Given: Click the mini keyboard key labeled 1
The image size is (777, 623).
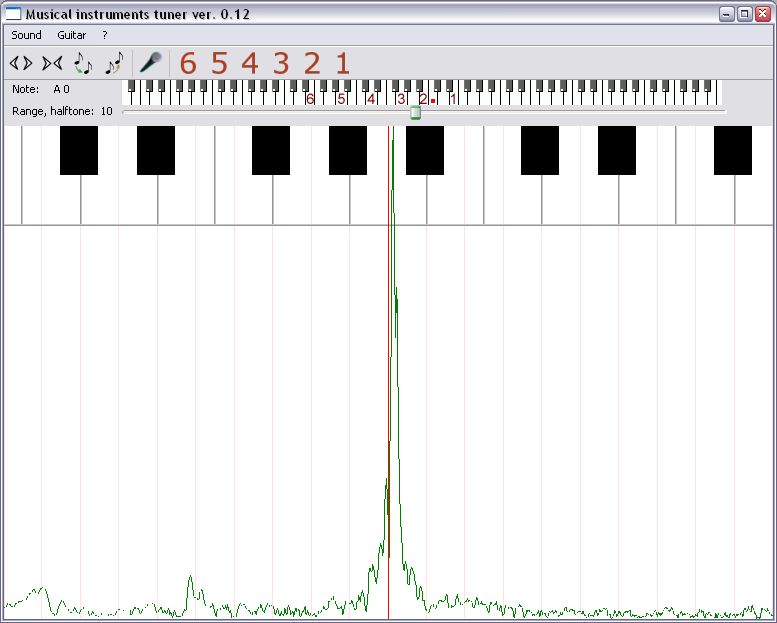Looking at the screenshot, I should (x=453, y=99).
